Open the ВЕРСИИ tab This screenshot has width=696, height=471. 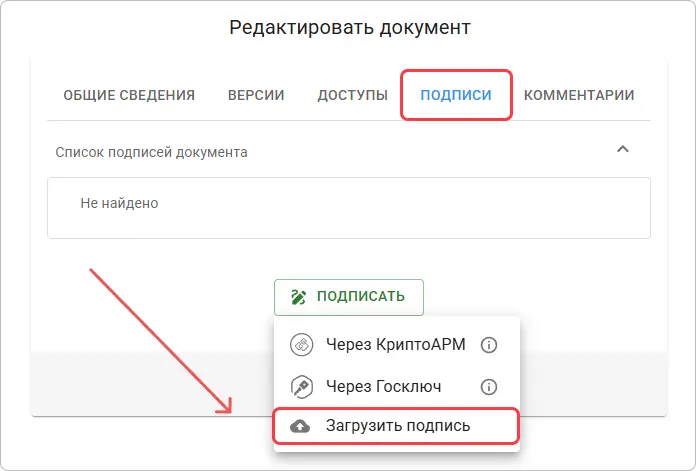(x=256, y=96)
